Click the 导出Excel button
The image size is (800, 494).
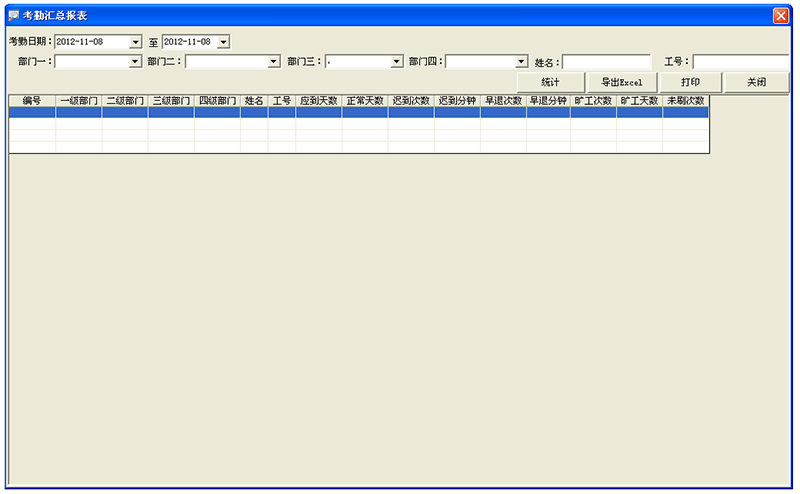tap(621, 82)
